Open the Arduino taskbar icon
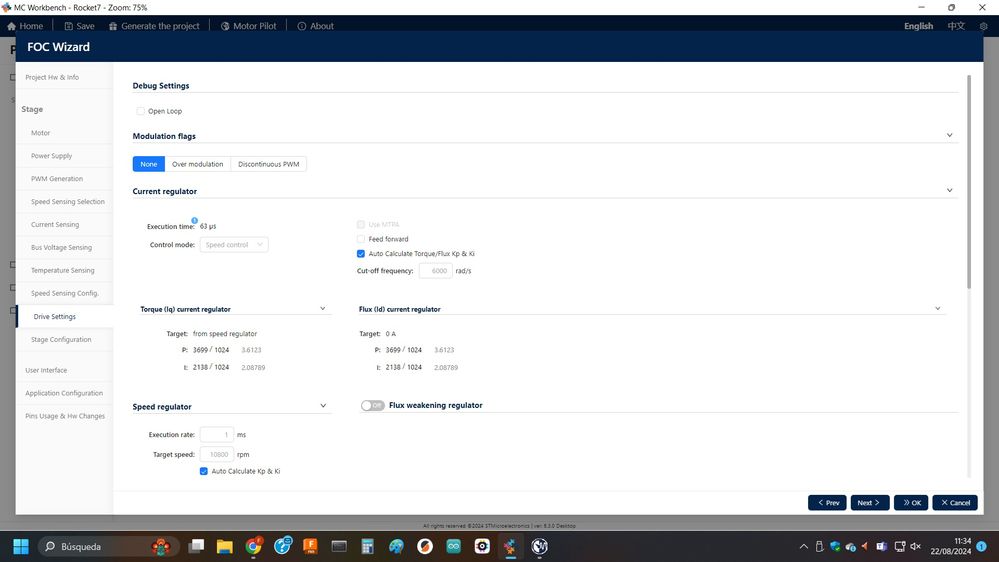The height and width of the screenshot is (562, 999). click(454, 547)
